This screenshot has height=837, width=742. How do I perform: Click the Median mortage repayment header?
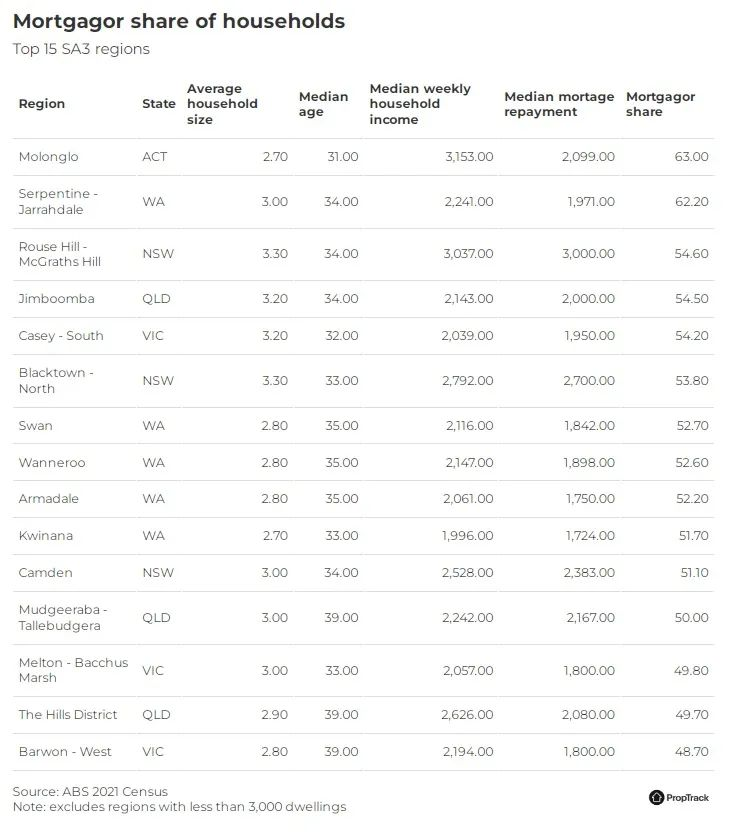(559, 104)
